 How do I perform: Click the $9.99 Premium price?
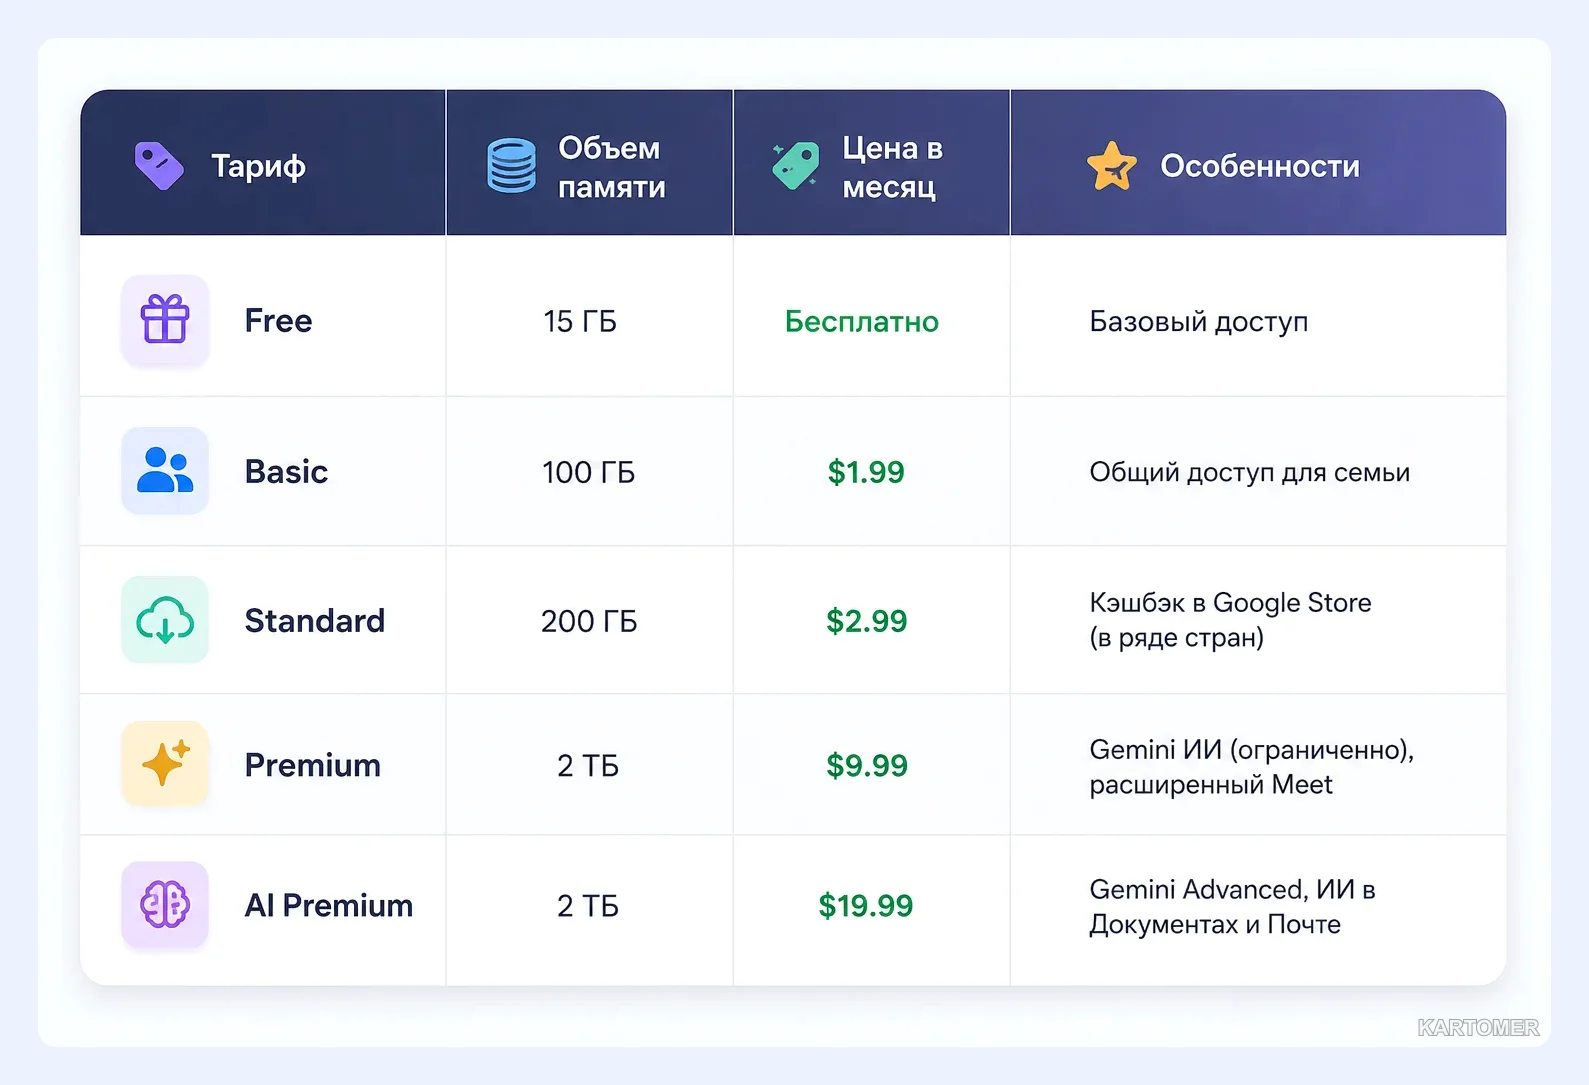click(867, 766)
